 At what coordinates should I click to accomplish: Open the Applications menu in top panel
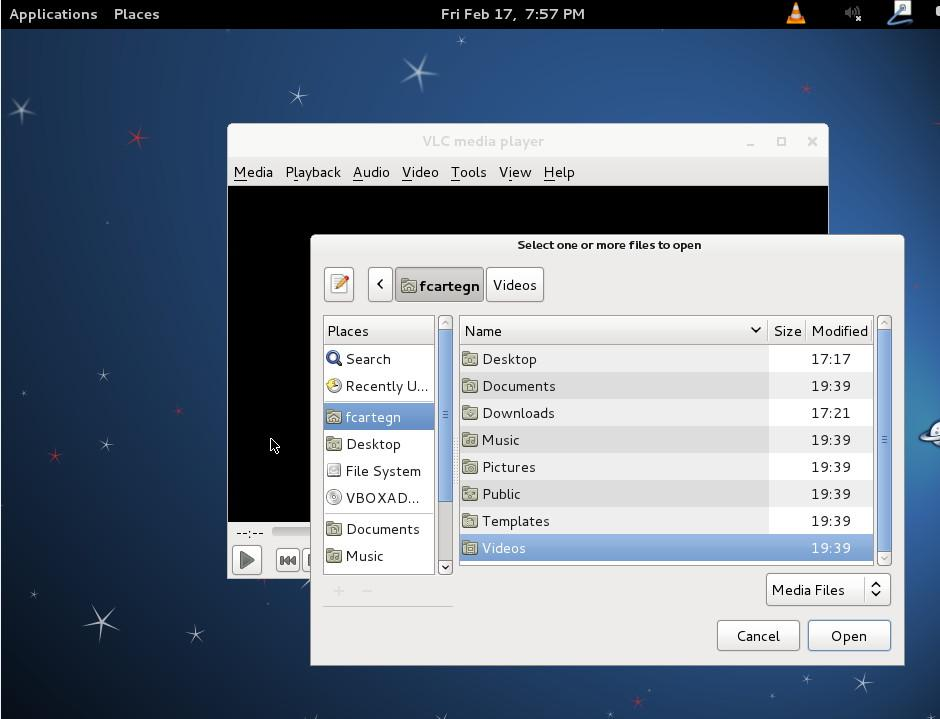click(53, 14)
